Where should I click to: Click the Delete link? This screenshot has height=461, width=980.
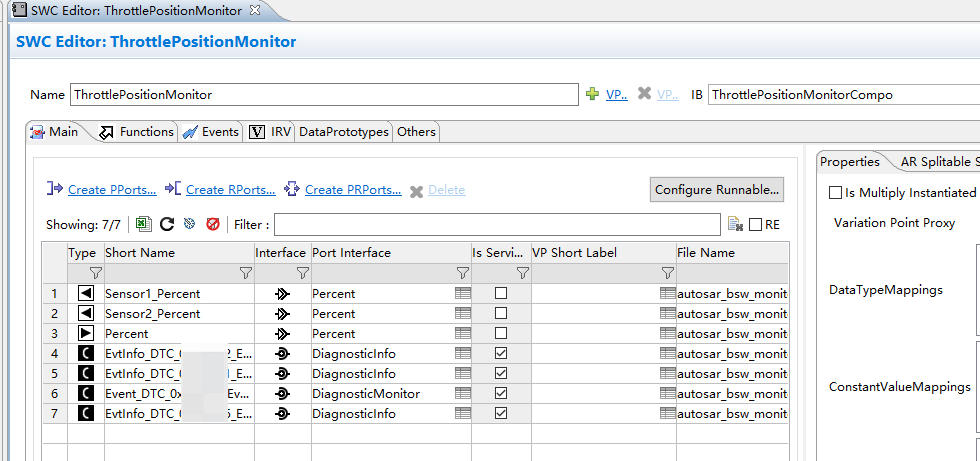(x=446, y=190)
